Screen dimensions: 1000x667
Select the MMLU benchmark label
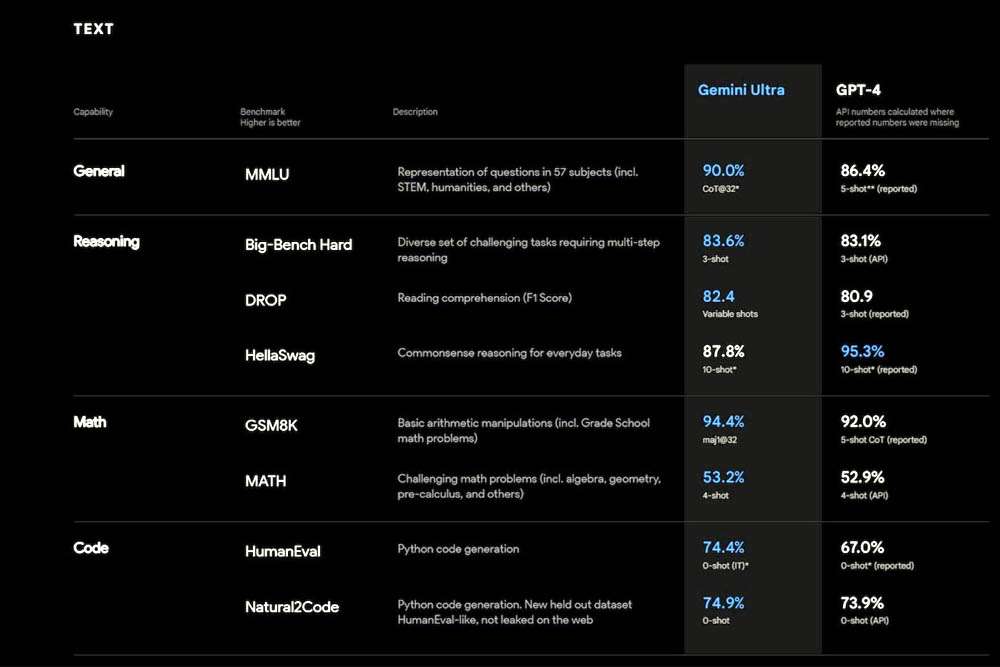tap(267, 174)
